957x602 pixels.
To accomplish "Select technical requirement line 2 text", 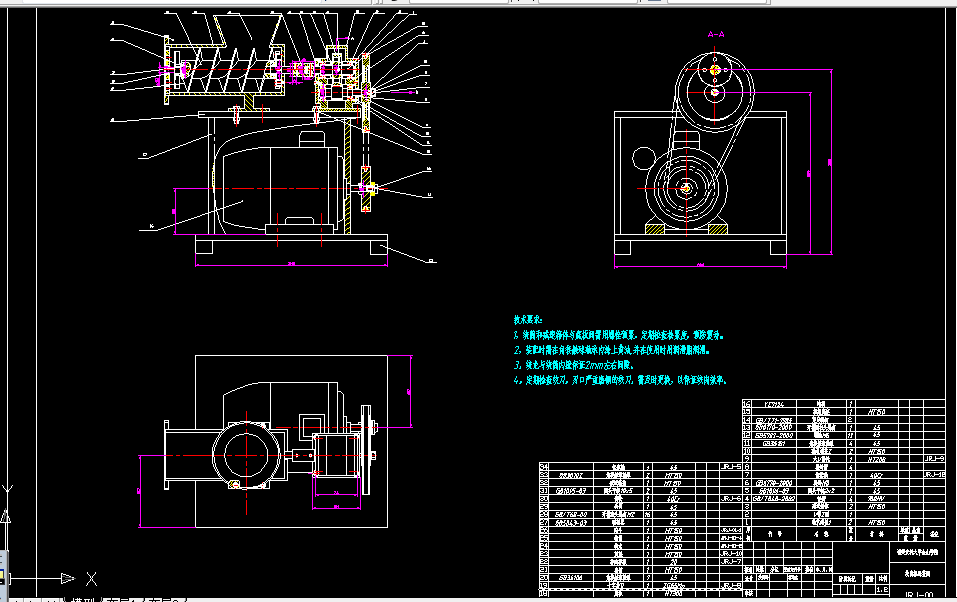I will click(x=611, y=350).
